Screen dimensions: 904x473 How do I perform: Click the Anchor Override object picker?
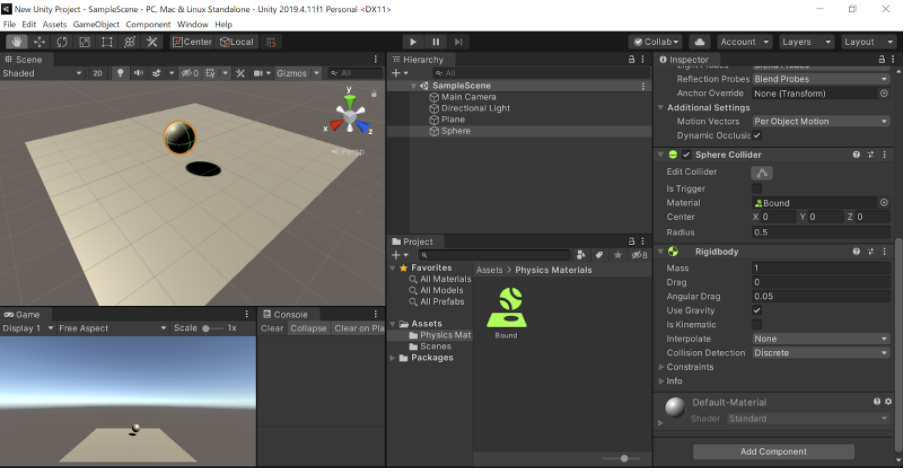(x=884, y=93)
